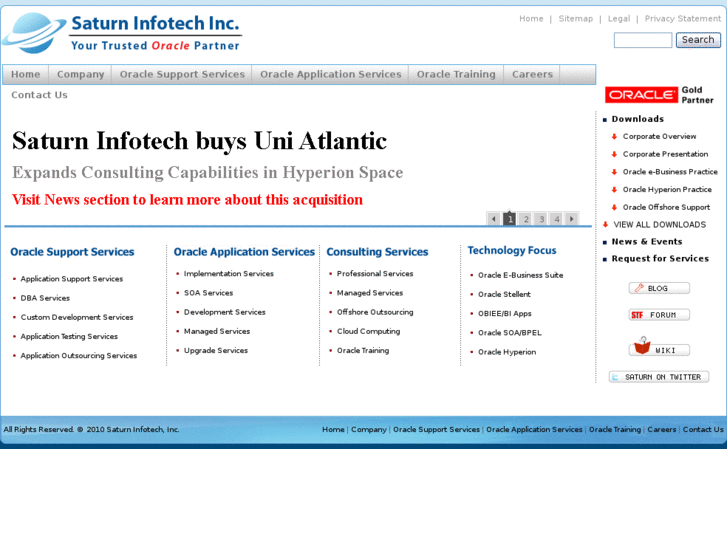
Task: Open Offshore Outsourcing link
Action: click(375, 312)
